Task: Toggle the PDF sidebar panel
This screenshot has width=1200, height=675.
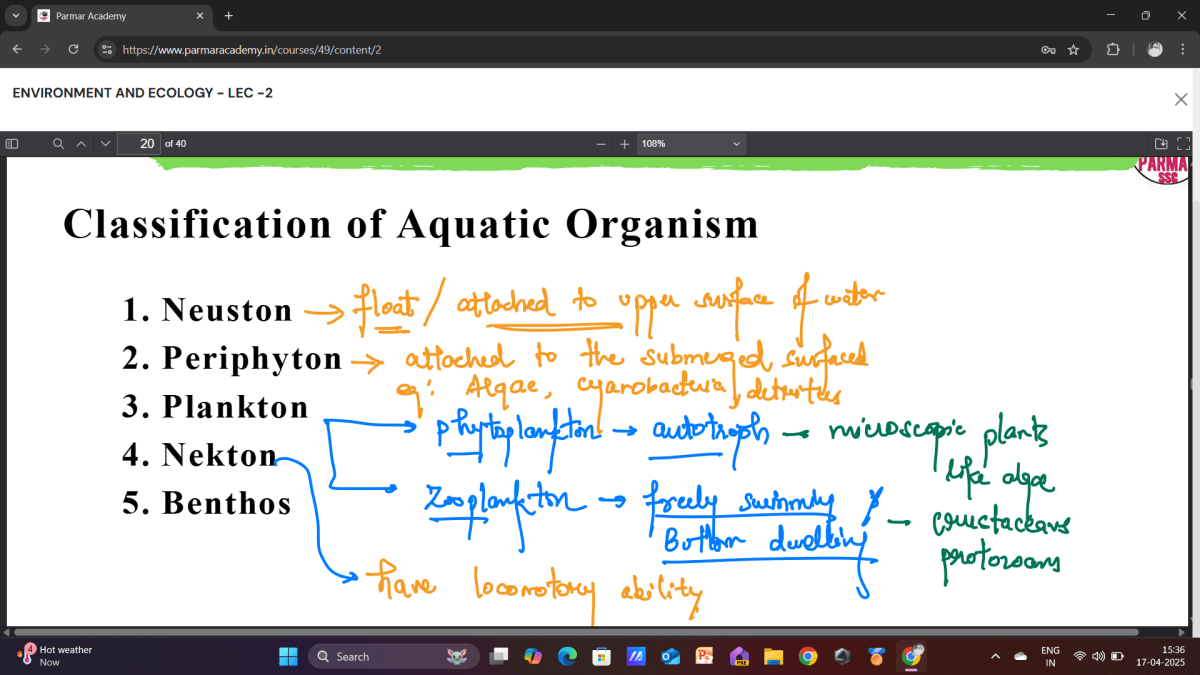Action: tap(12, 144)
